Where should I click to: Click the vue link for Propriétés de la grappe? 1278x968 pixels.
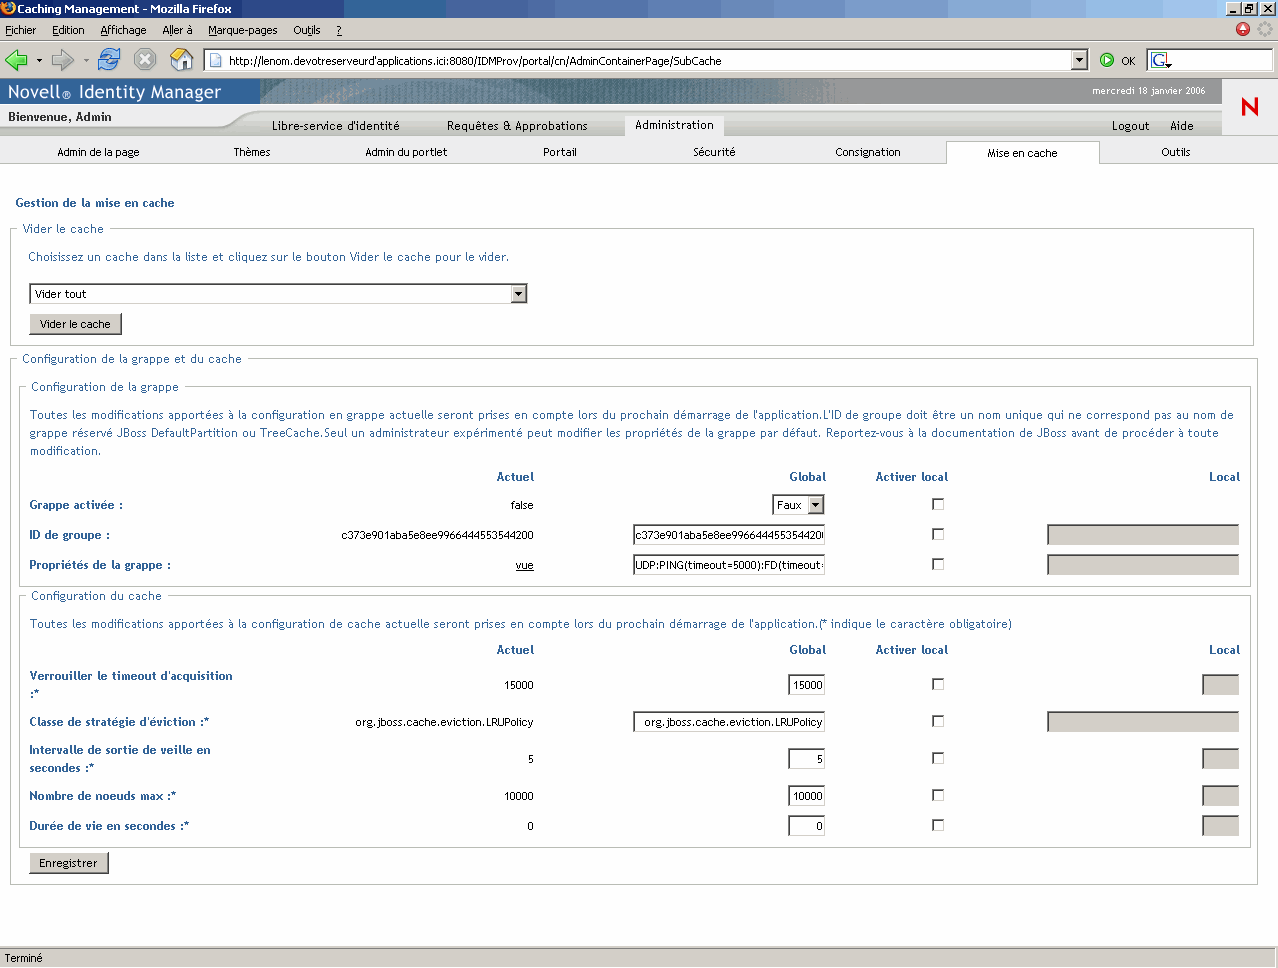coord(524,566)
